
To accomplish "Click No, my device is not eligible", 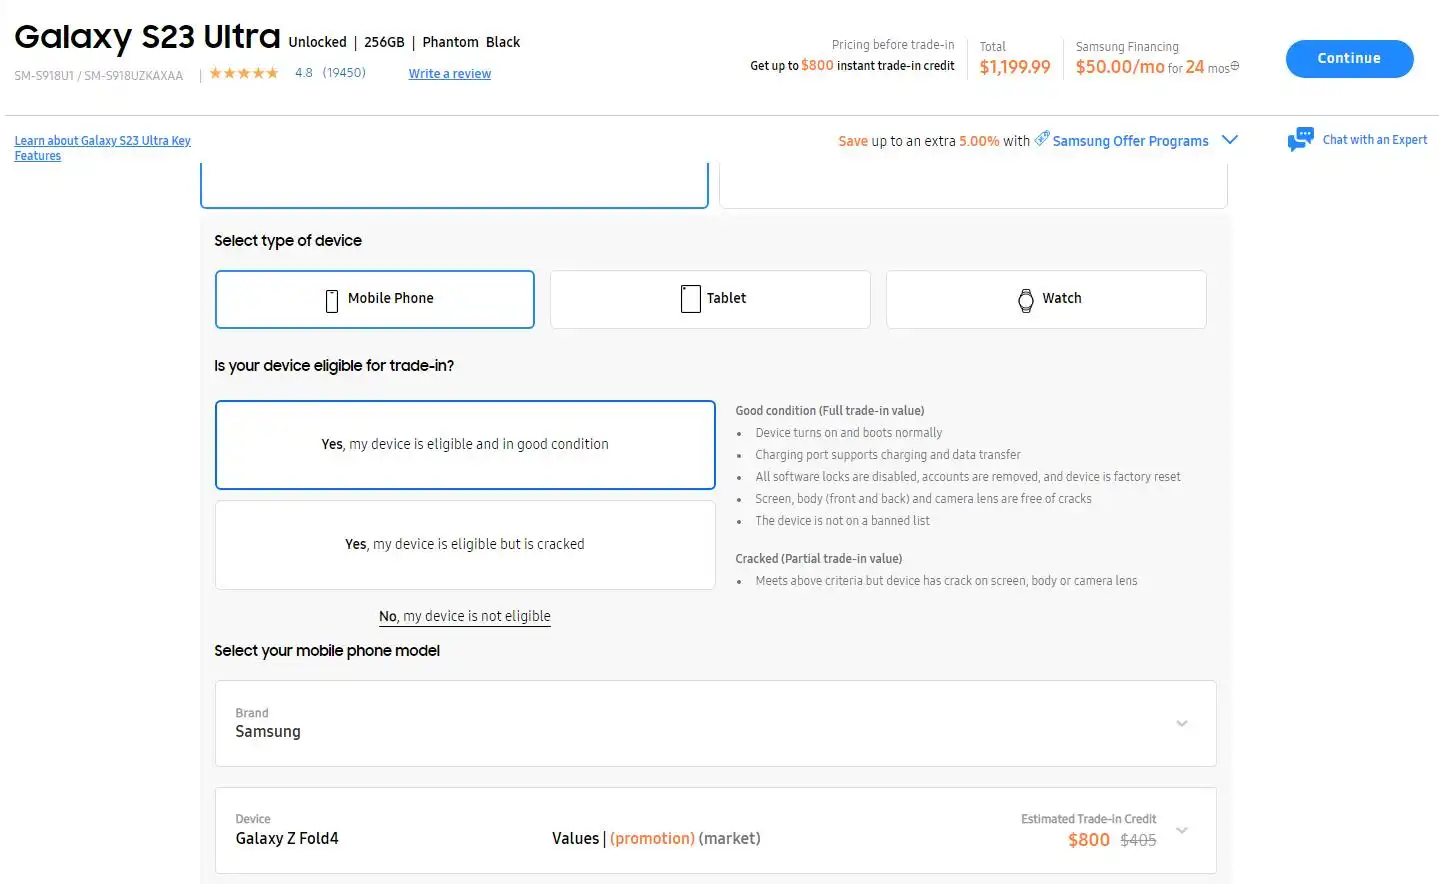I will click(464, 616).
